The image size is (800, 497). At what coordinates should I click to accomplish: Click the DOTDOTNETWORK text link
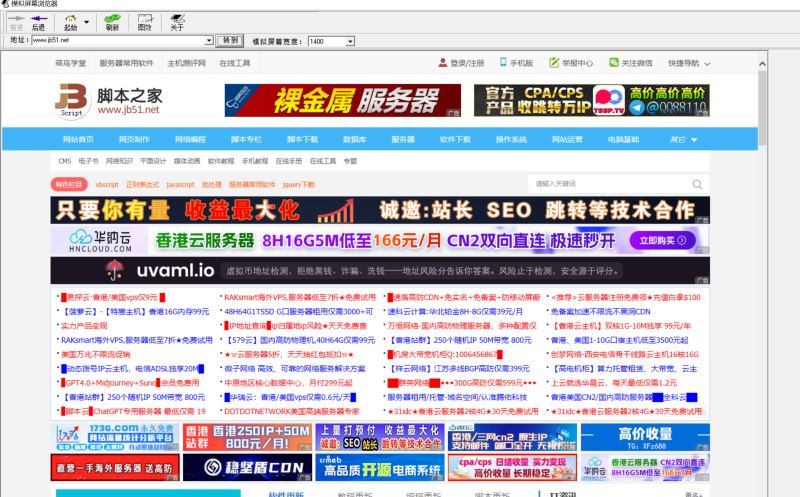tap(292, 411)
